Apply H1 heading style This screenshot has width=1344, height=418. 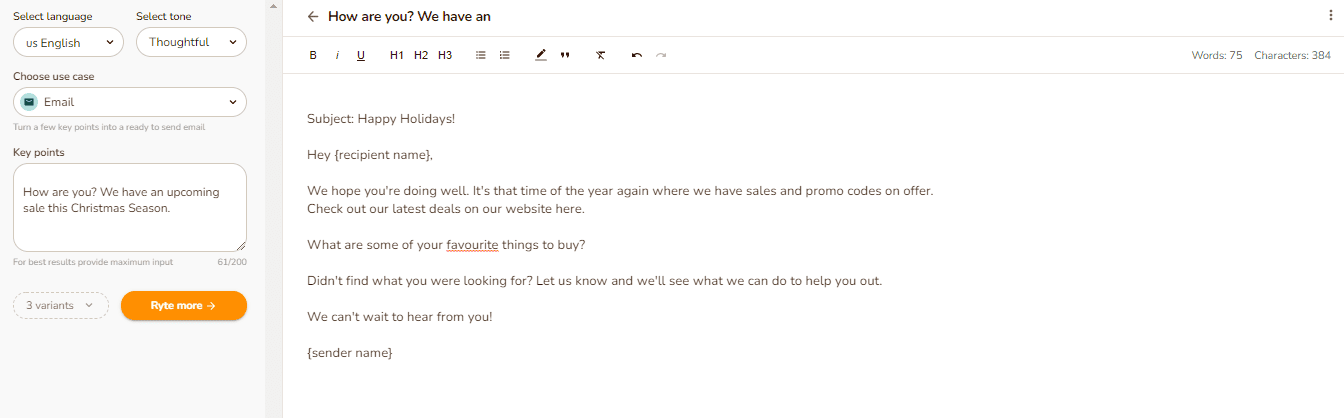(x=397, y=55)
